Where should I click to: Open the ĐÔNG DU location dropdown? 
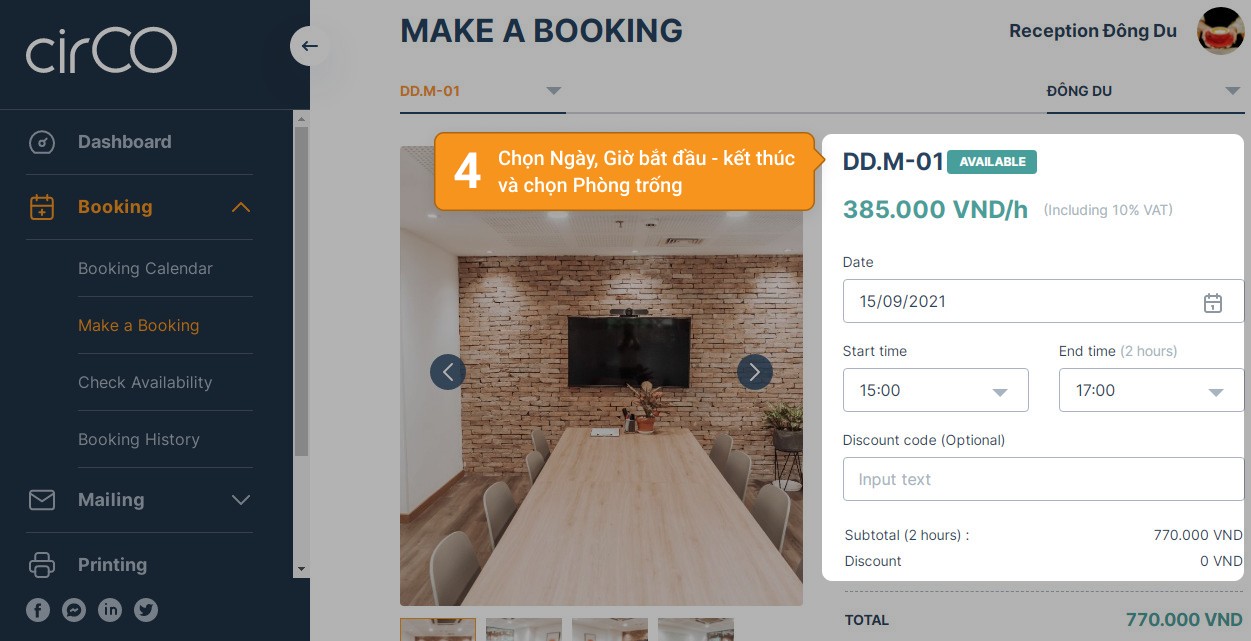(1144, 91)
